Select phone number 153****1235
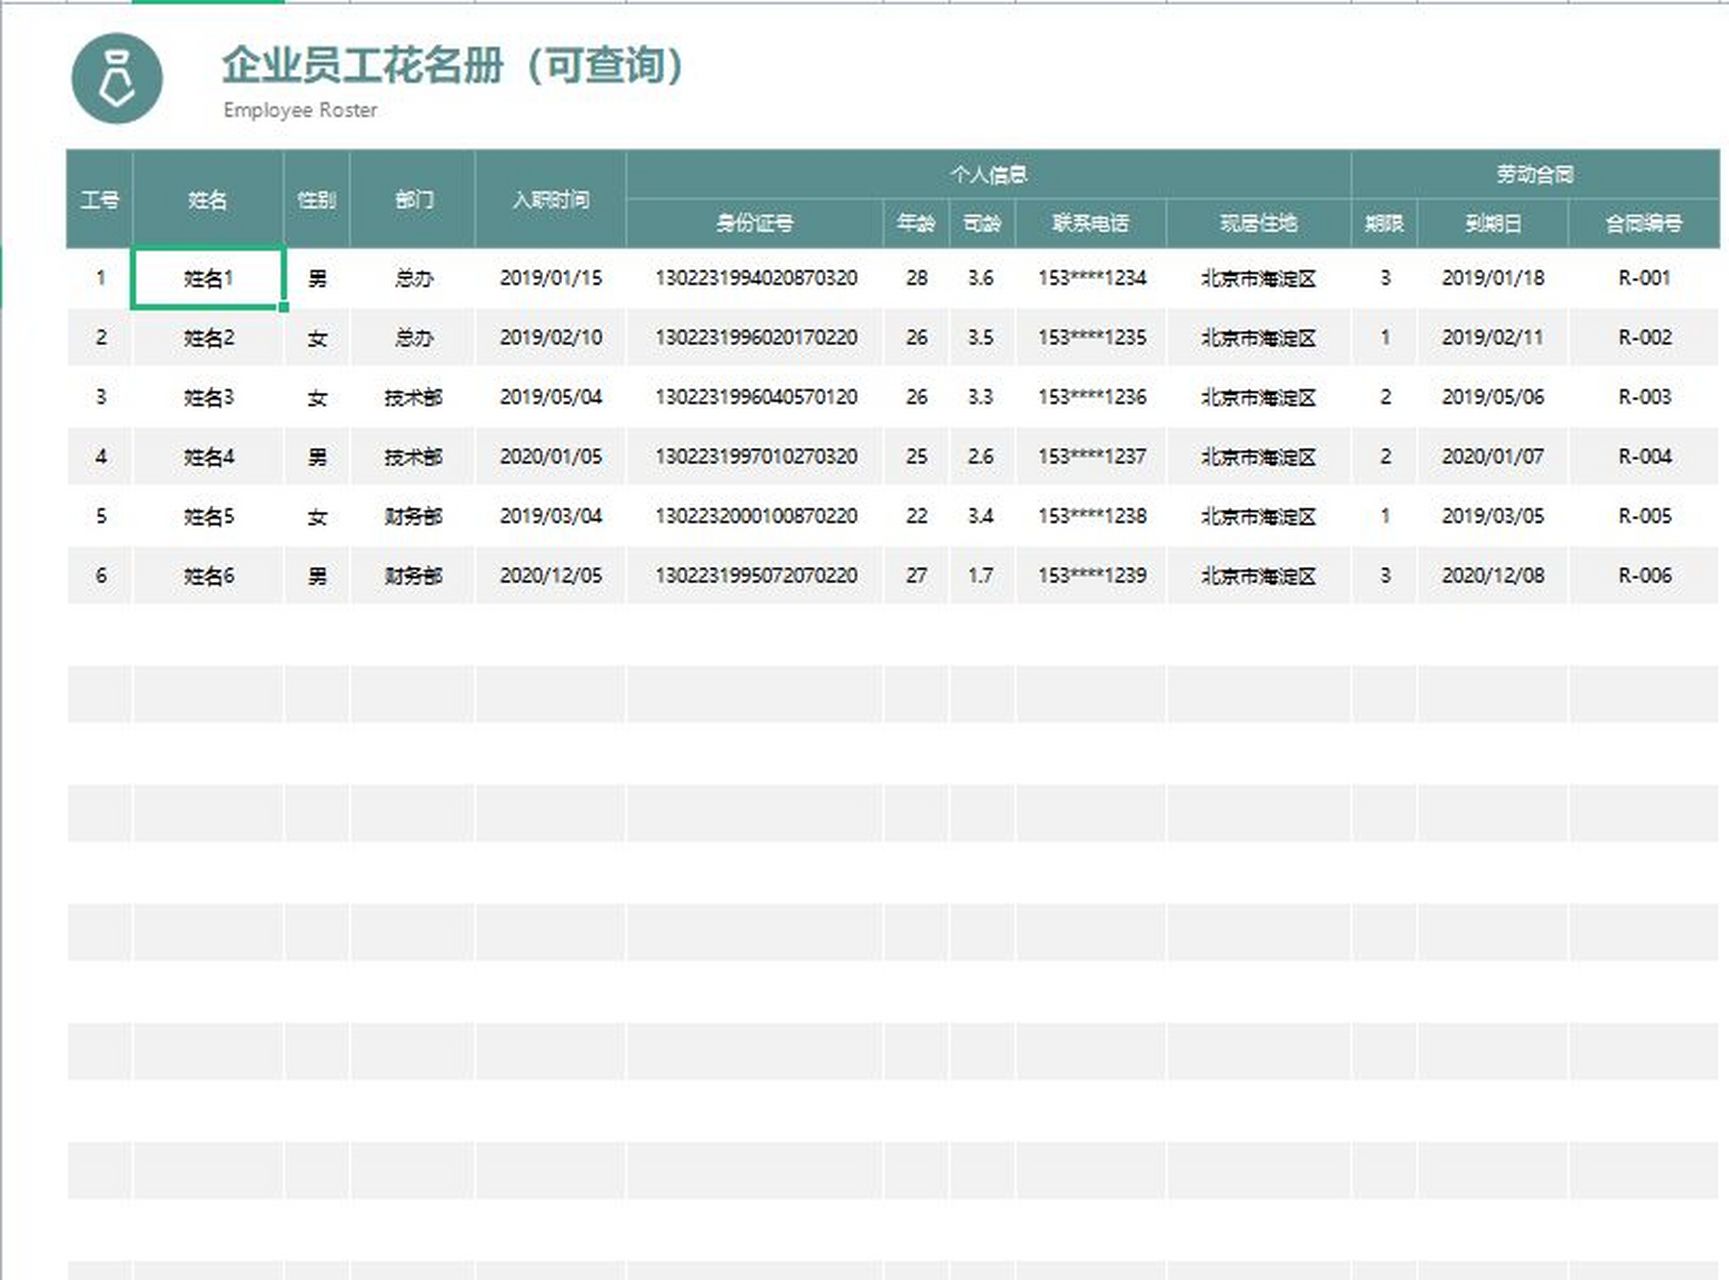1729x1280 pixels. [1092, 338]
